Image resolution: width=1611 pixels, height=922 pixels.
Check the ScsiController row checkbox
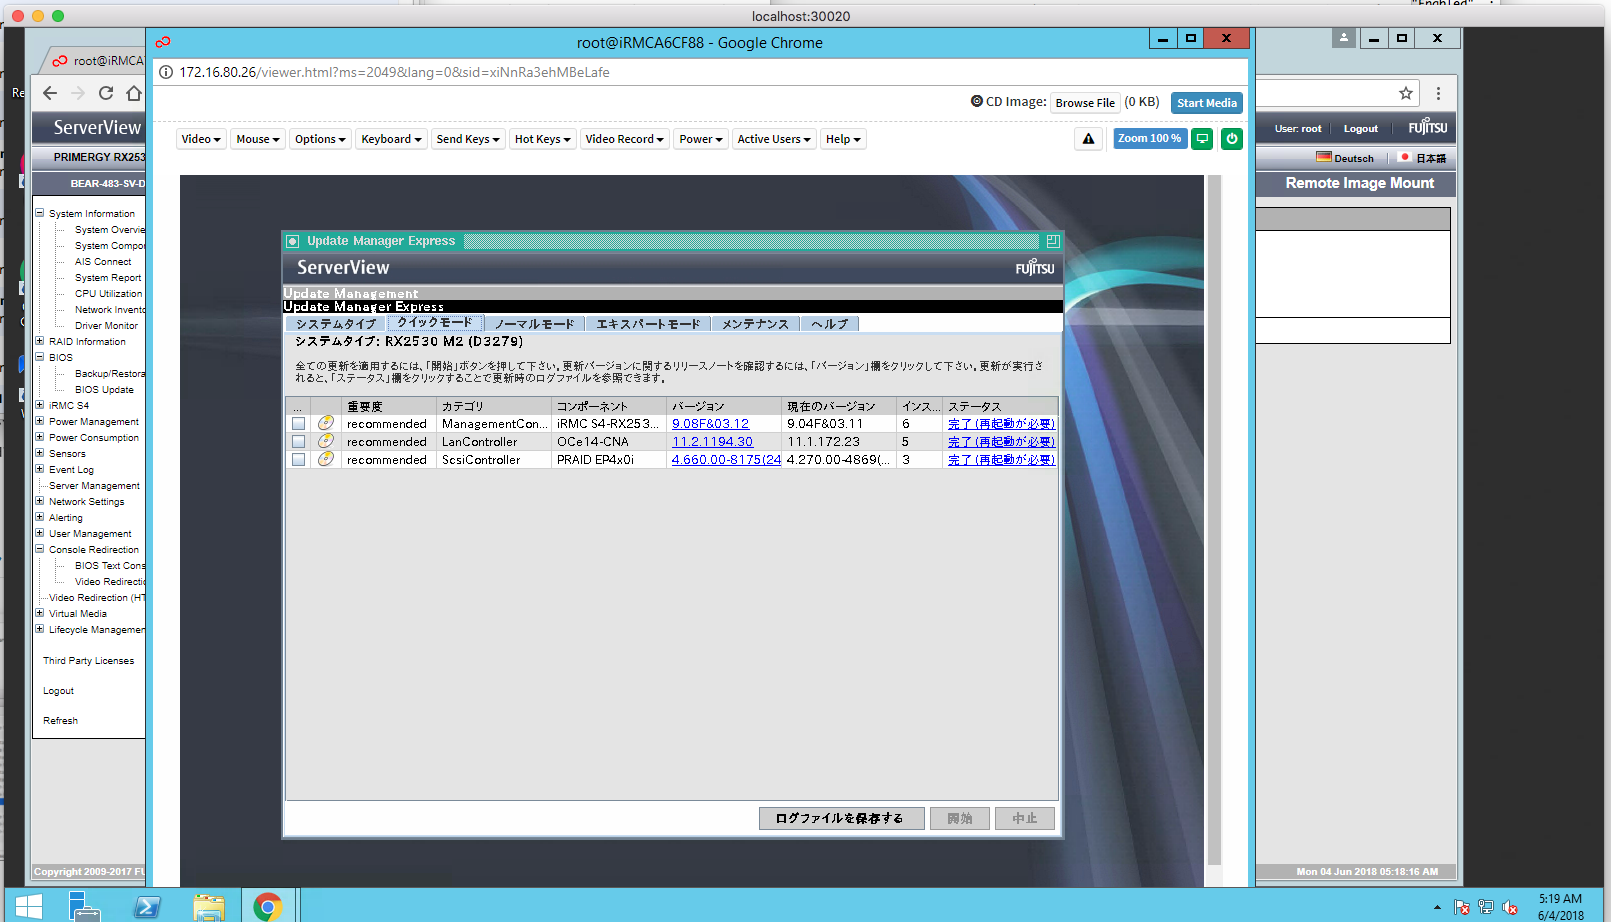coord(298,459)
